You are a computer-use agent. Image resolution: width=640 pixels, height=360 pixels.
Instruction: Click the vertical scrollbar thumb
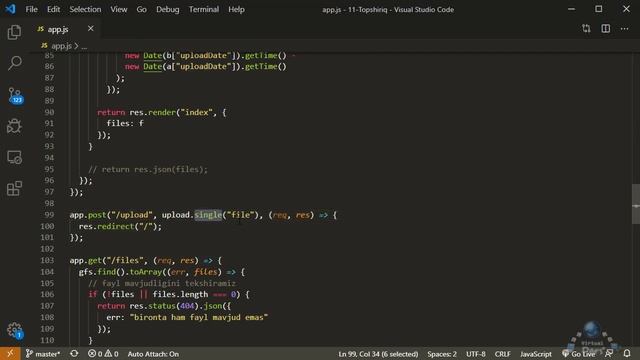click(636, 204)
